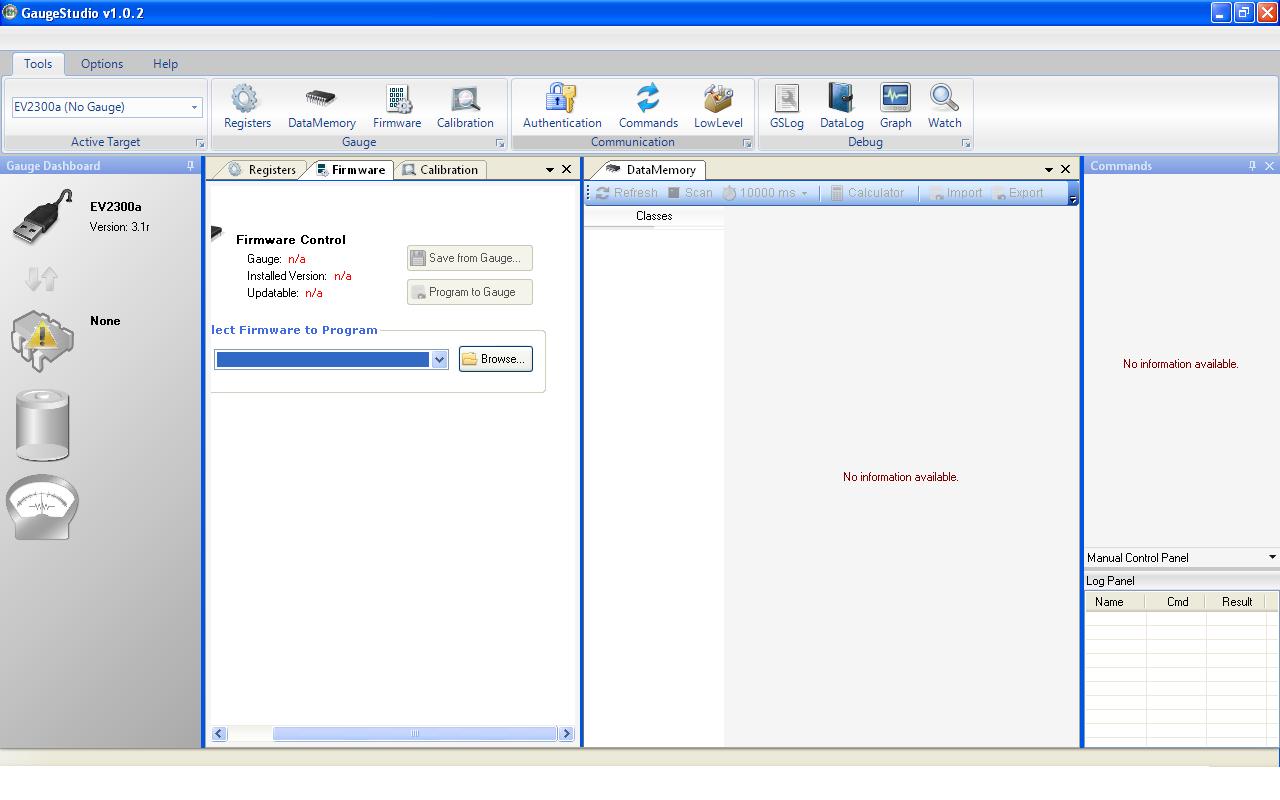Close the Commands panel
1280x800 pixels.
tap(1270, 166)
